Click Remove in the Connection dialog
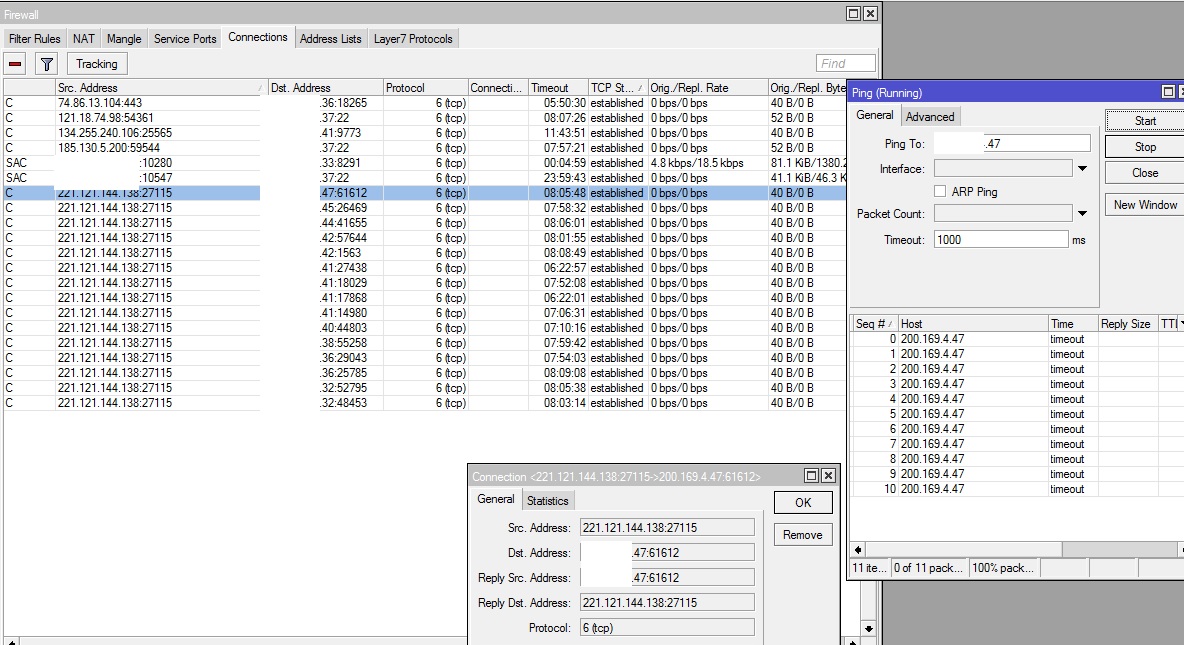The width and height of the screenshot is (1184, 645). click(x=802, y=535)
